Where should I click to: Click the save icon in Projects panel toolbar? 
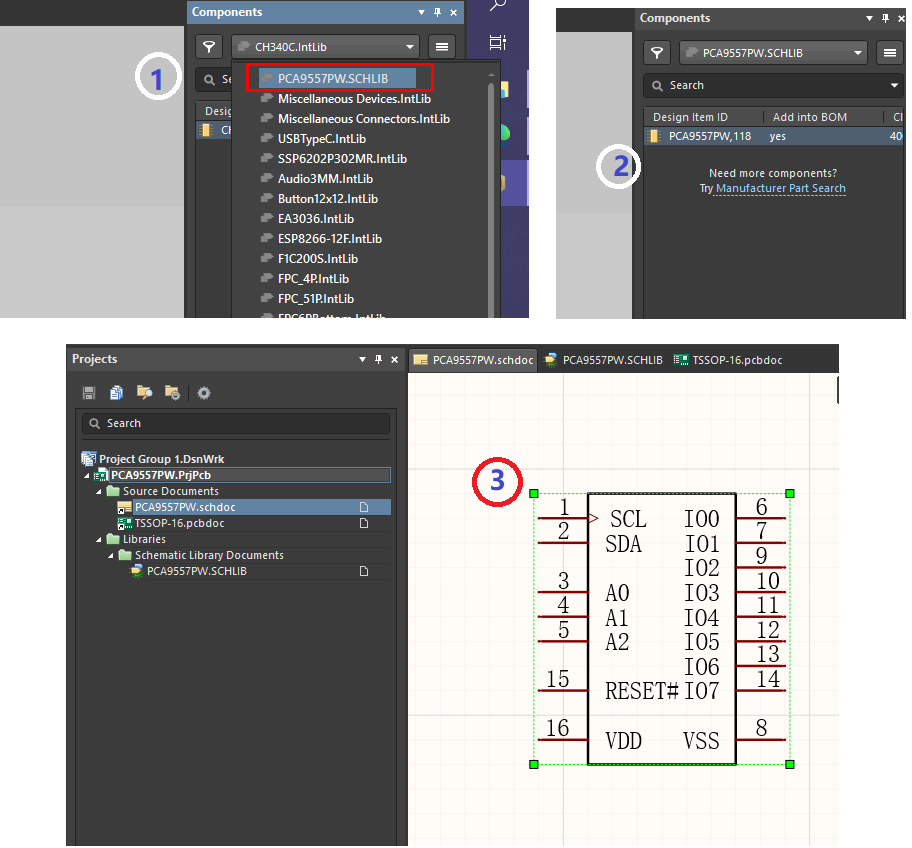click(x=89, y=393)
